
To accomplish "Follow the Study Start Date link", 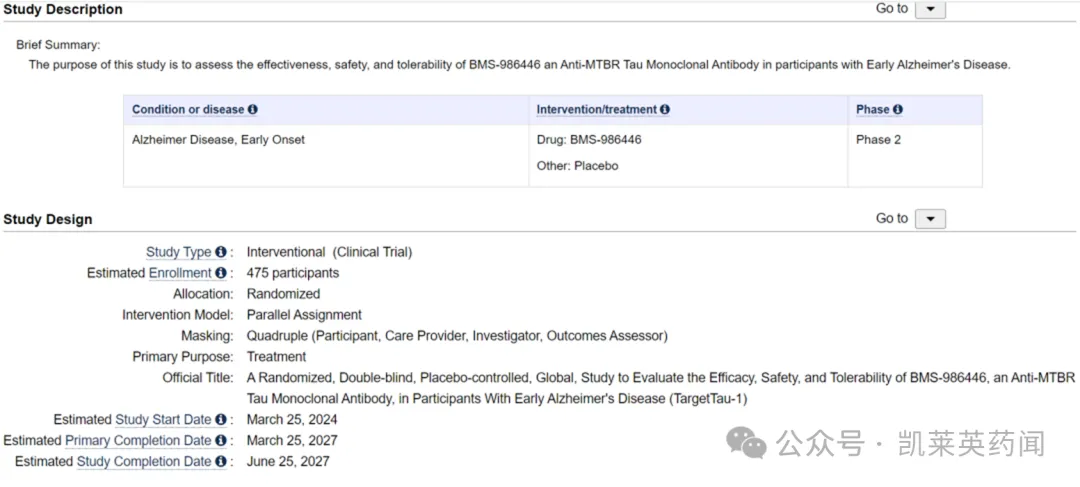I will click(163, 420).
